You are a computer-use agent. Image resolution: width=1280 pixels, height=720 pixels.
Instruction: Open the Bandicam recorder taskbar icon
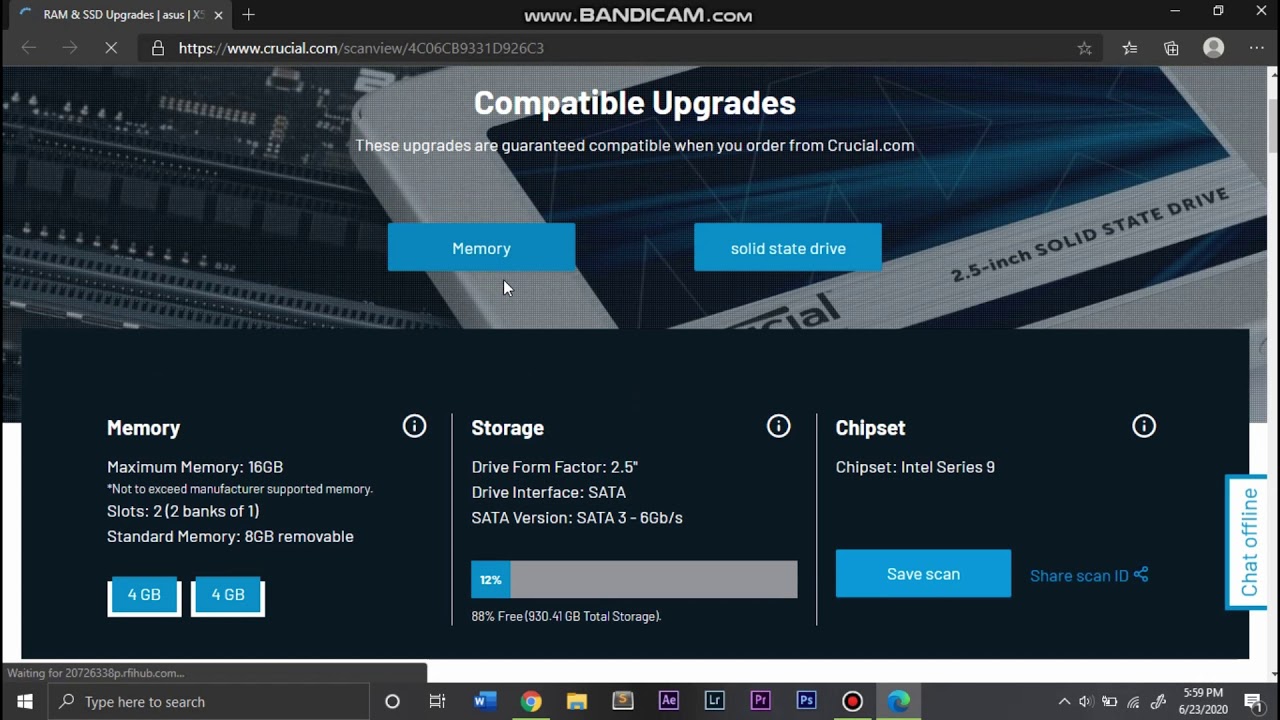point(852,701)
